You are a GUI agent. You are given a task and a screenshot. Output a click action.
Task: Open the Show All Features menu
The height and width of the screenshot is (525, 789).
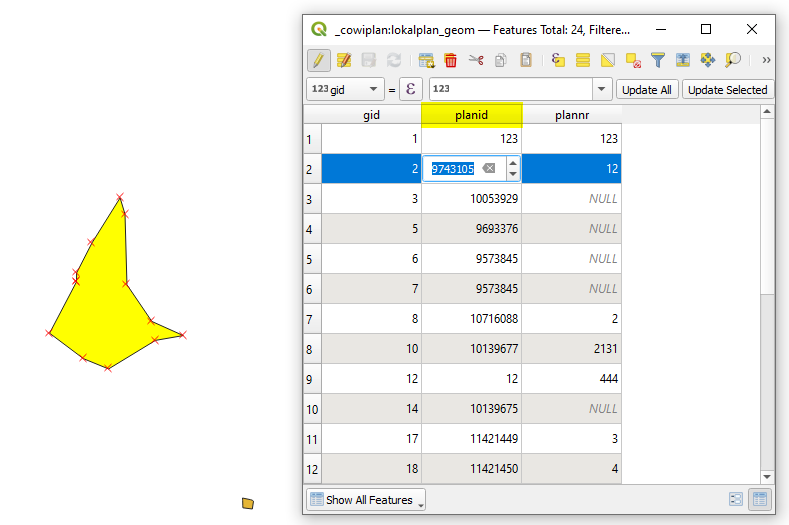[x=366, y=499]
